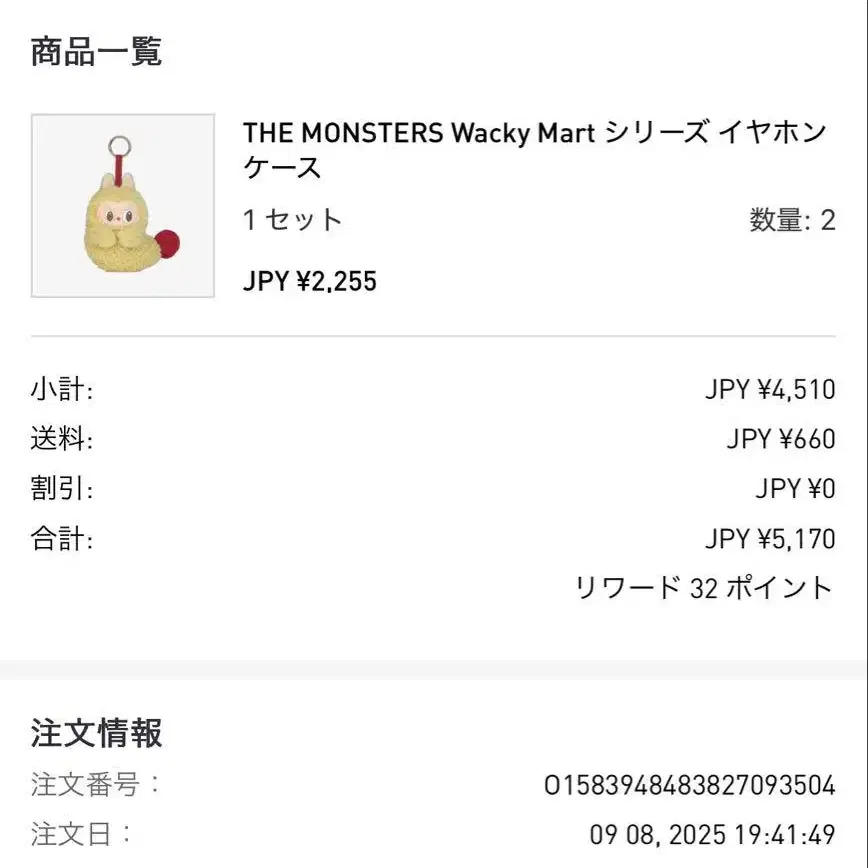Click the 商品一覧 section heading
The image size is (868, 868).
(96, 51)
